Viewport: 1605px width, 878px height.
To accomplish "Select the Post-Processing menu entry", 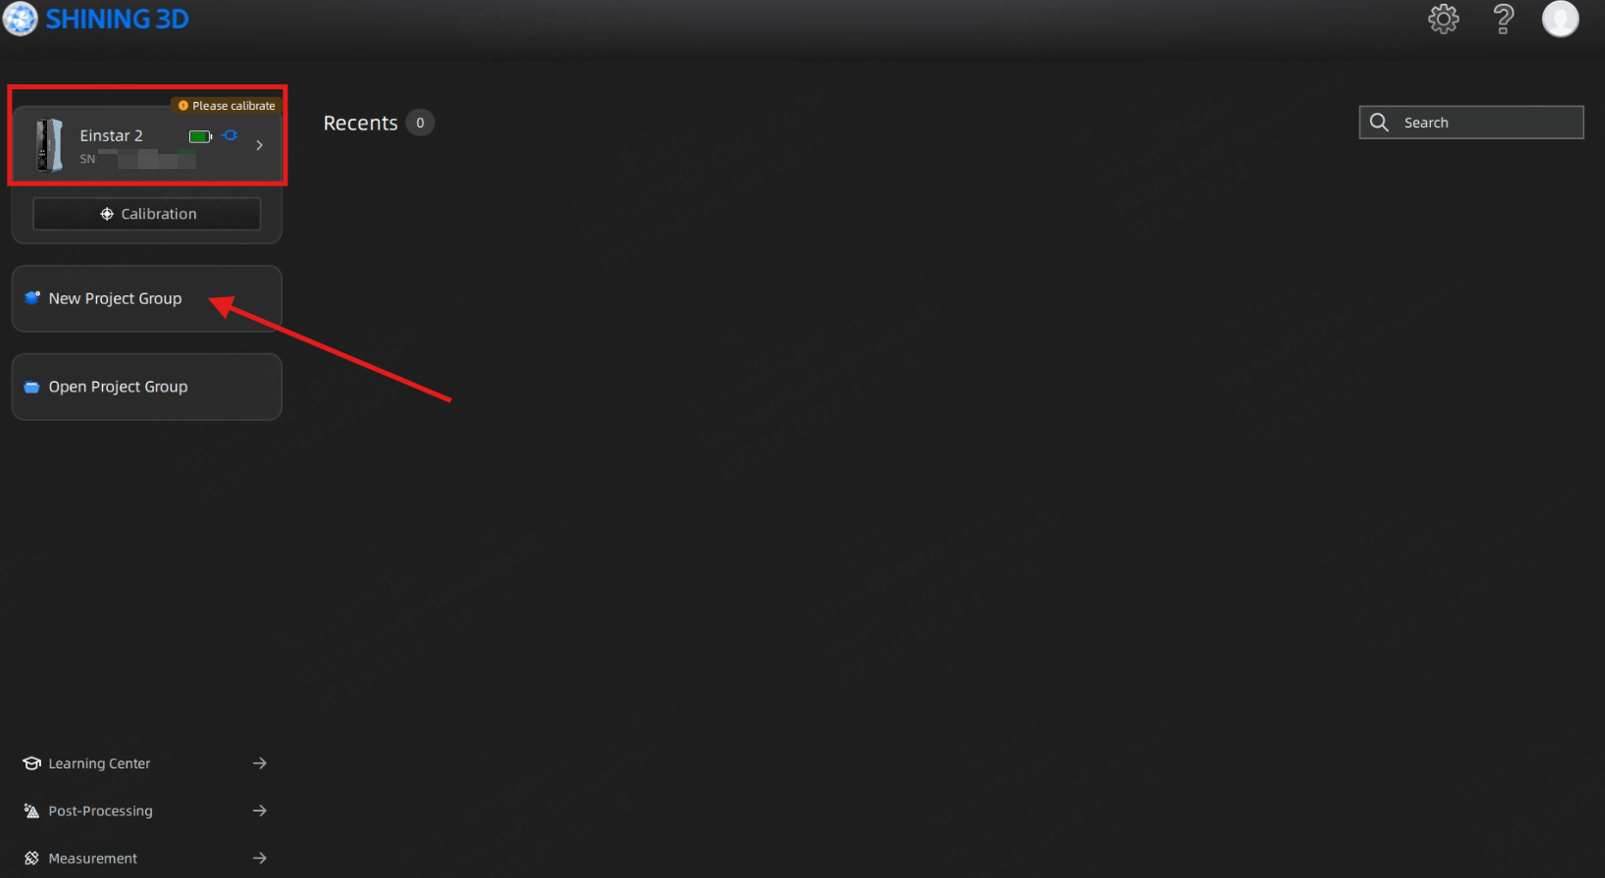I will [x=100, y=811].
